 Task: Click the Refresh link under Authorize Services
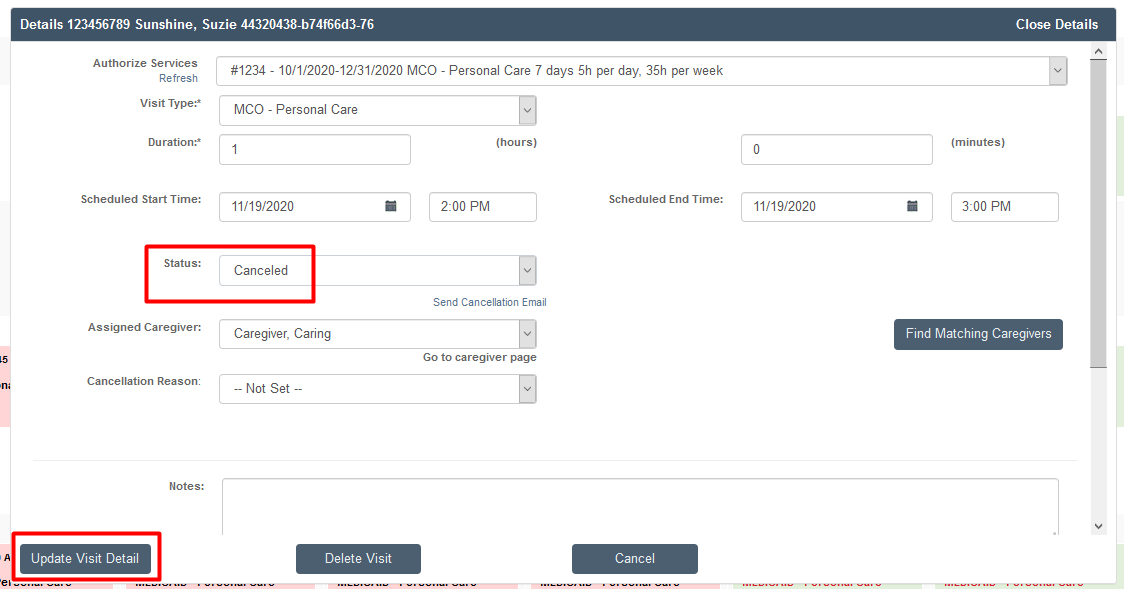178,77
